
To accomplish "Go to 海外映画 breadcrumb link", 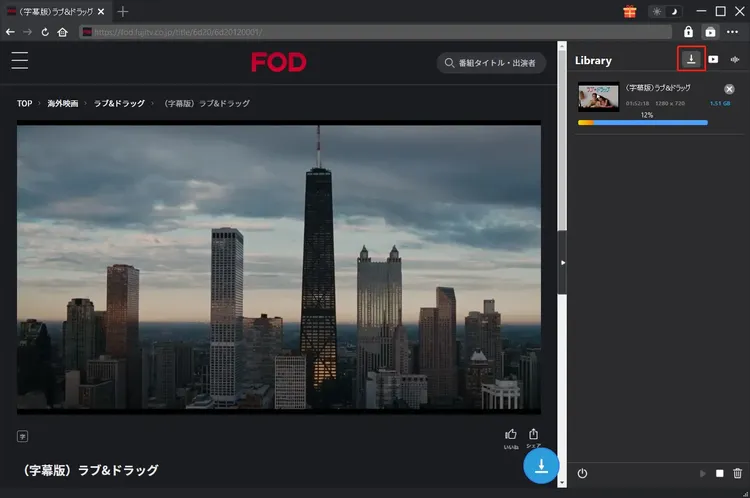I will coord(64,103).
